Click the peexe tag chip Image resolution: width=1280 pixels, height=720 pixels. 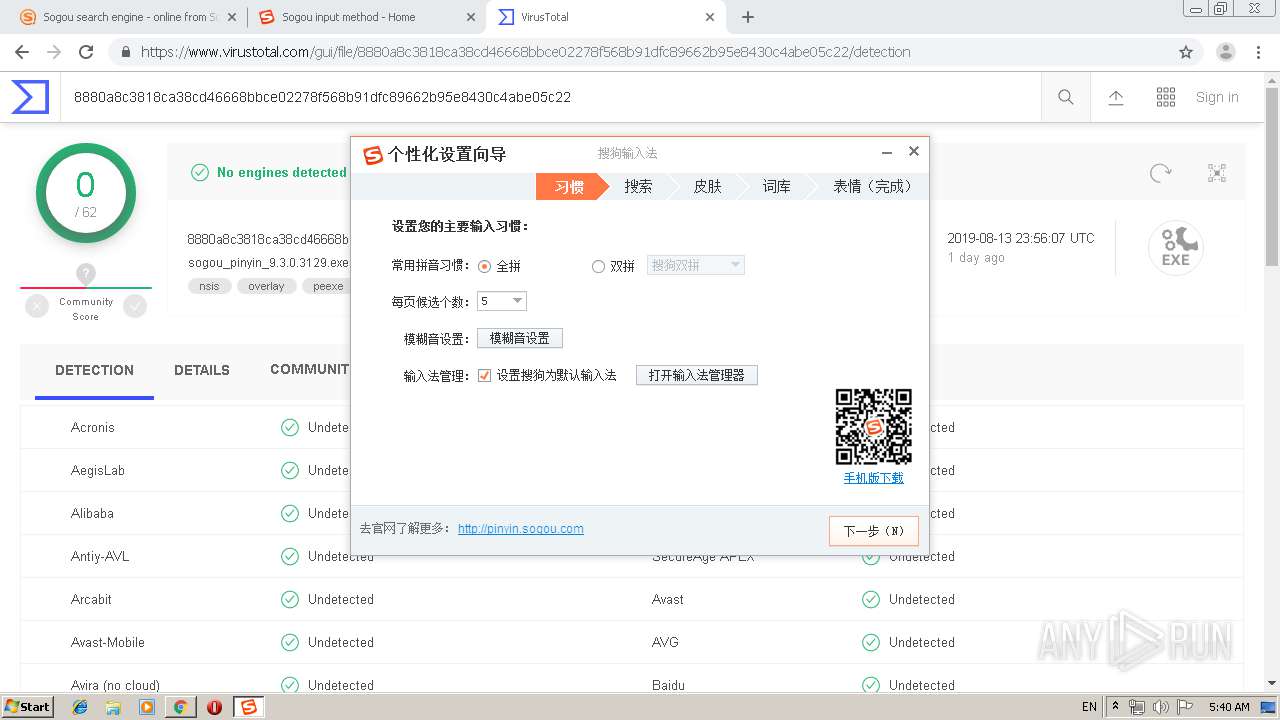click(x=327, y=286)
